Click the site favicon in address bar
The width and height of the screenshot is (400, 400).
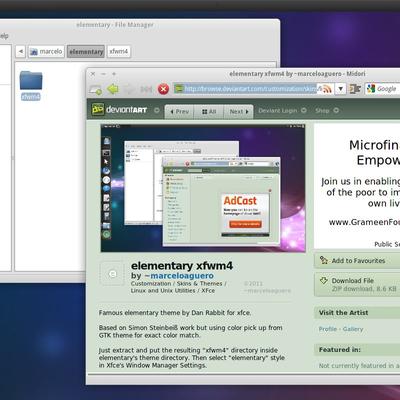tap(179, 89)
